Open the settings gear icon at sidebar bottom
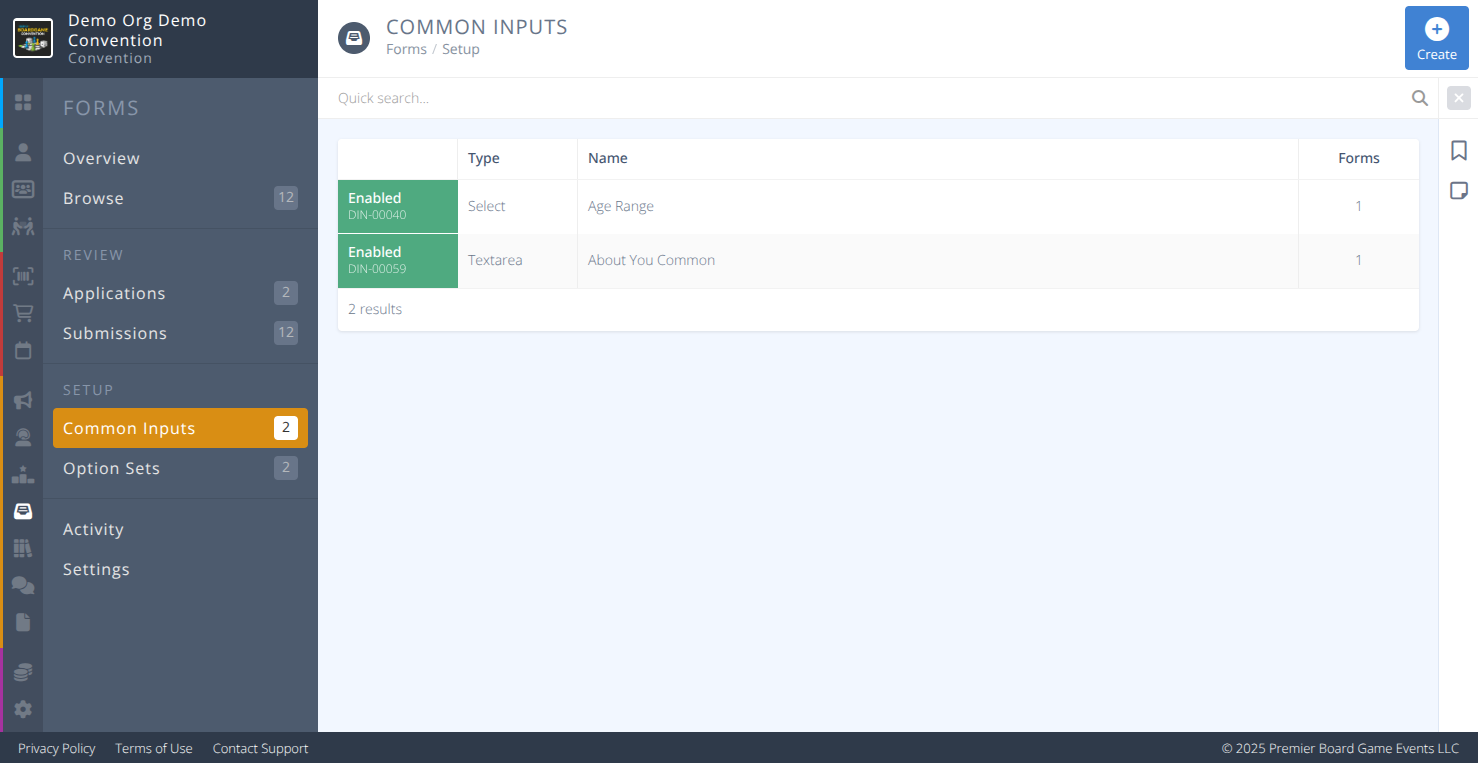The width and height of the screenshot is (1478, 763). (23, 709)
